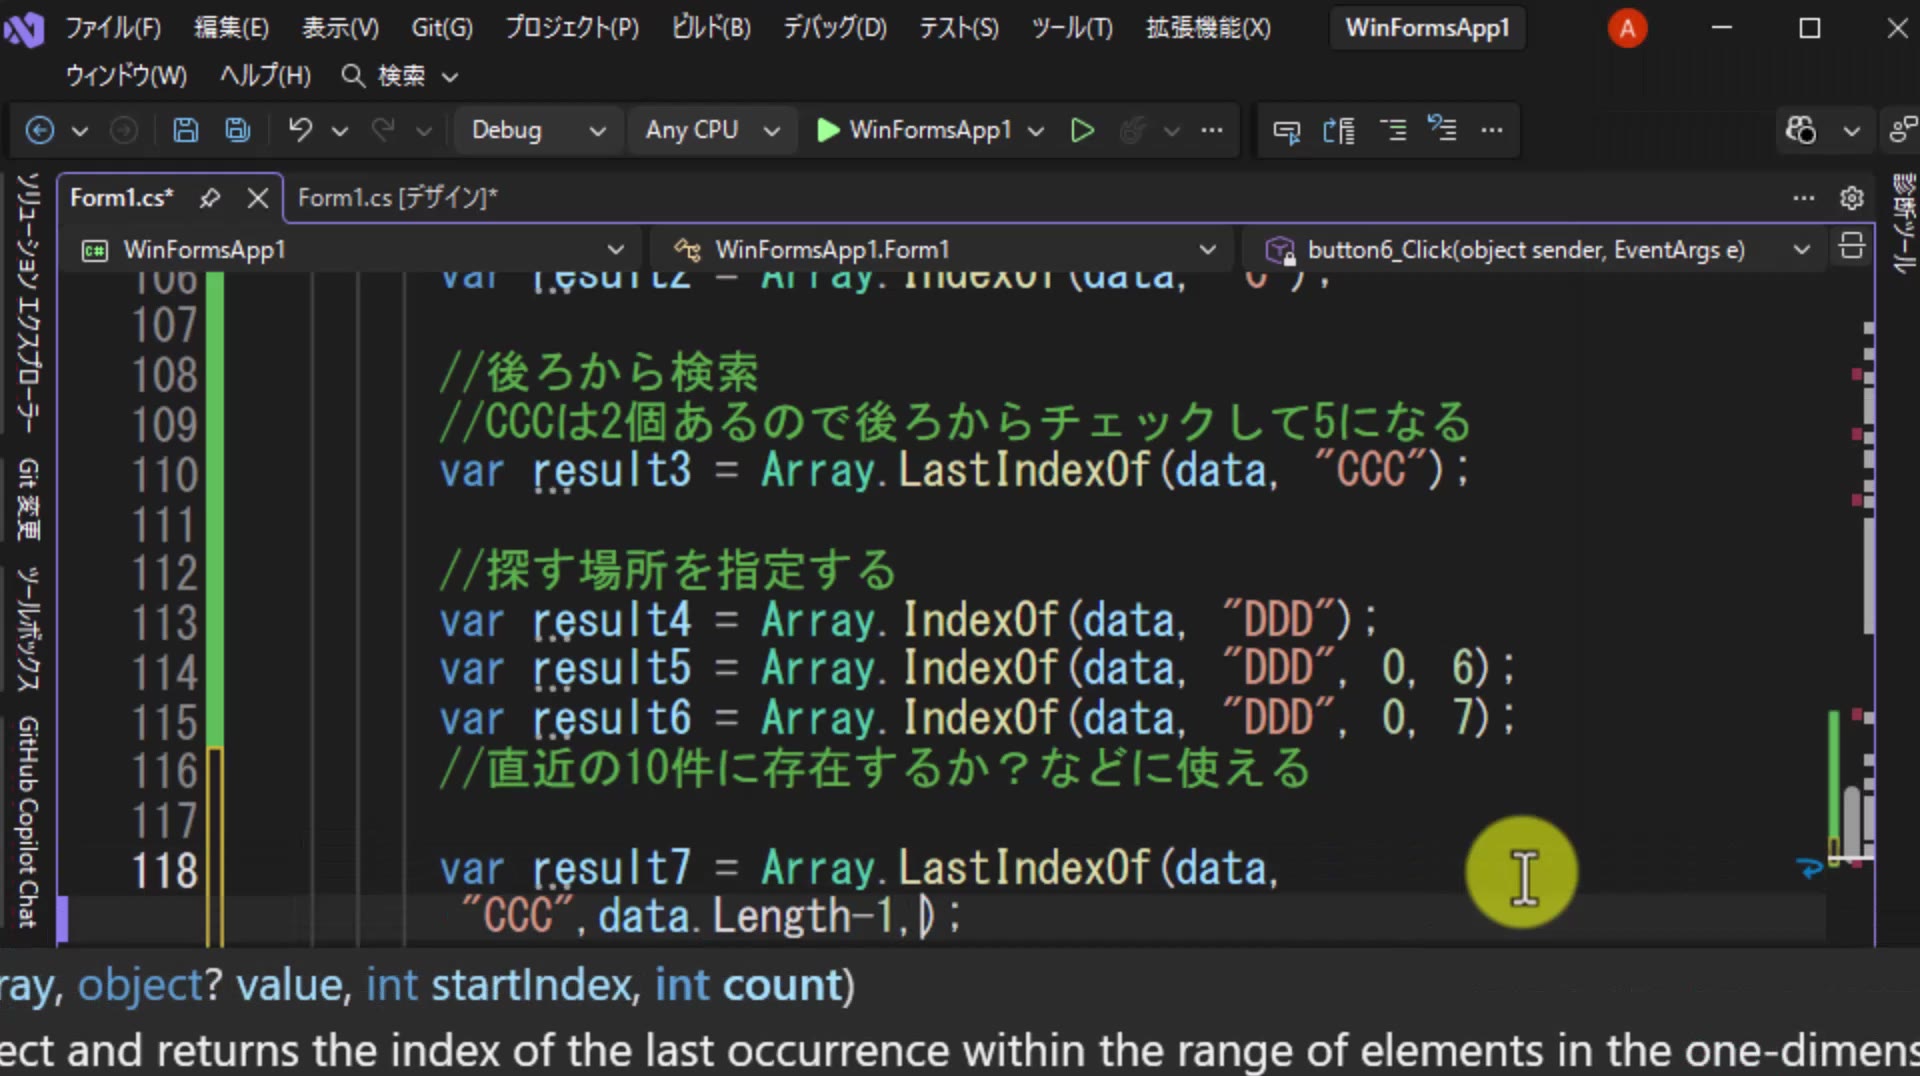The image size is (1920, 1076).
Task: Open the ヘルプ(H) menu
Action: tap(265, 76)
